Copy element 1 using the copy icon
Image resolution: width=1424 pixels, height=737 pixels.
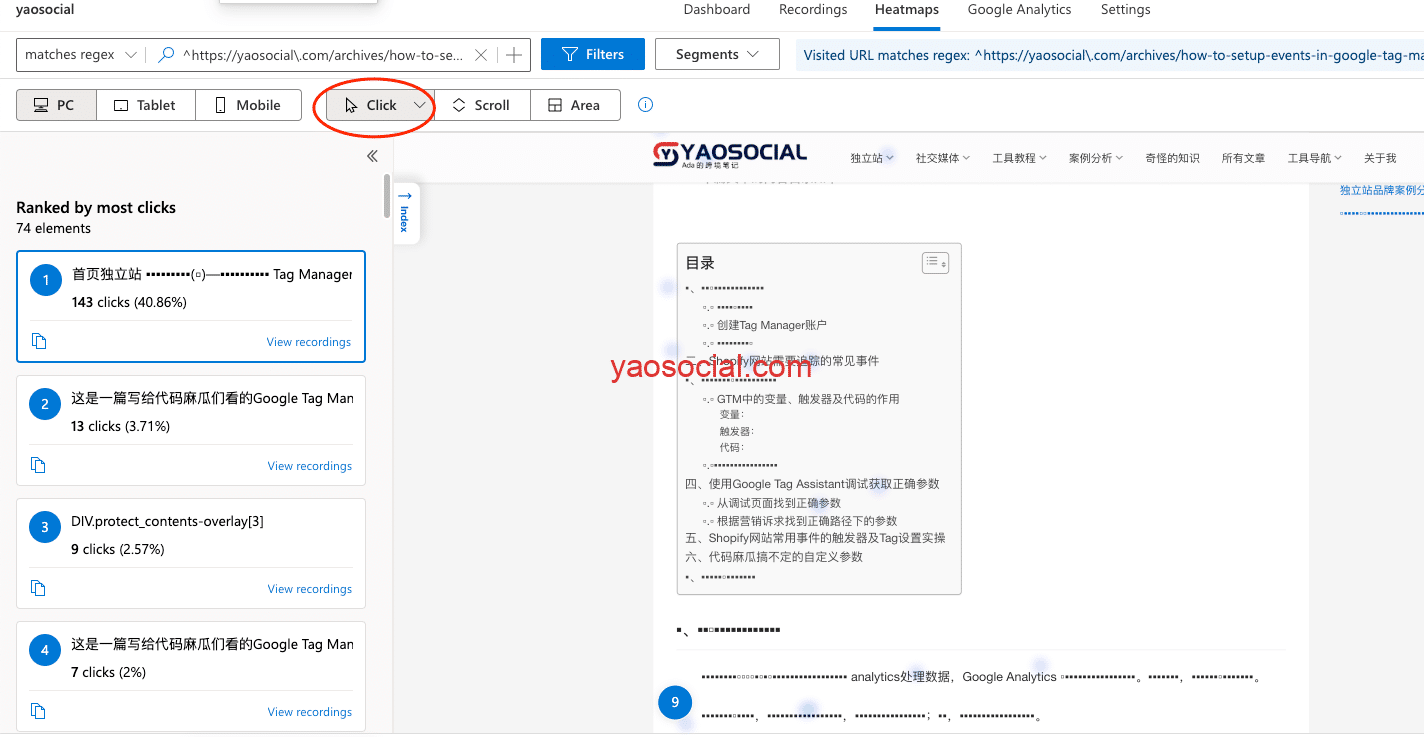[39, 341]
